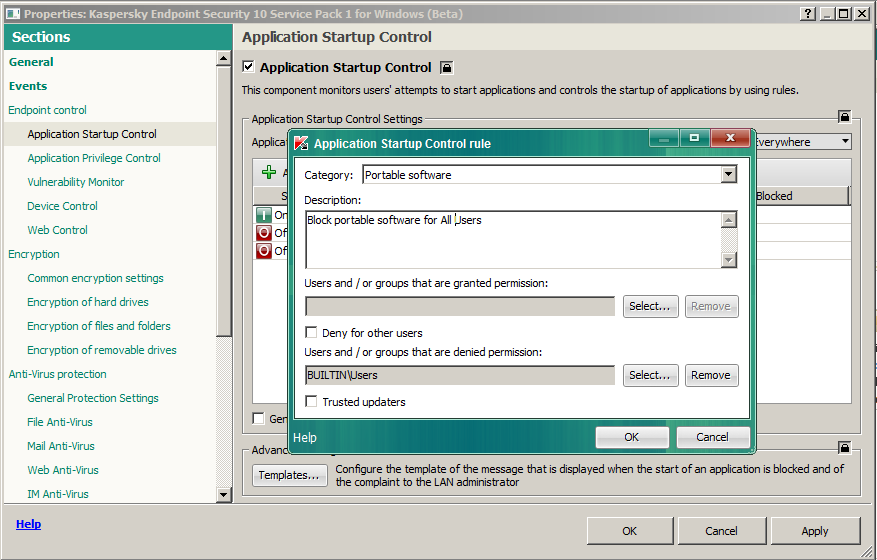Viewport: 877px width, 560px height.
Task: Open the Category dropdown with Portable software
Action: click(728, 175)
